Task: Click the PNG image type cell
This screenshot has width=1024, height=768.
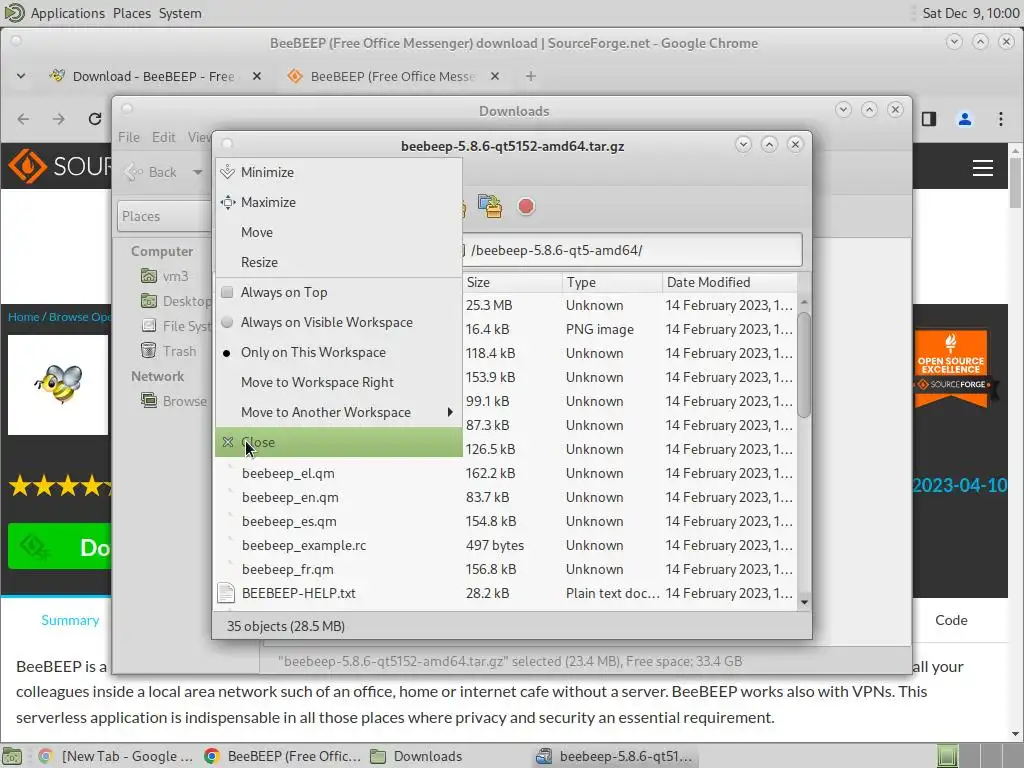Action: point(600,330)
